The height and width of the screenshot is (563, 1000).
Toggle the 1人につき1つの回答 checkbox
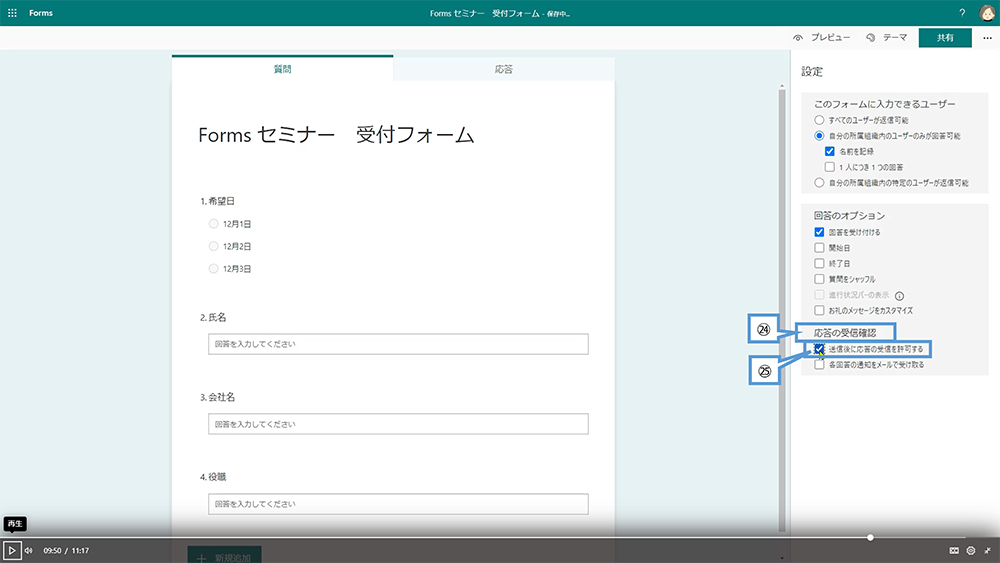[x=830, y=167]
